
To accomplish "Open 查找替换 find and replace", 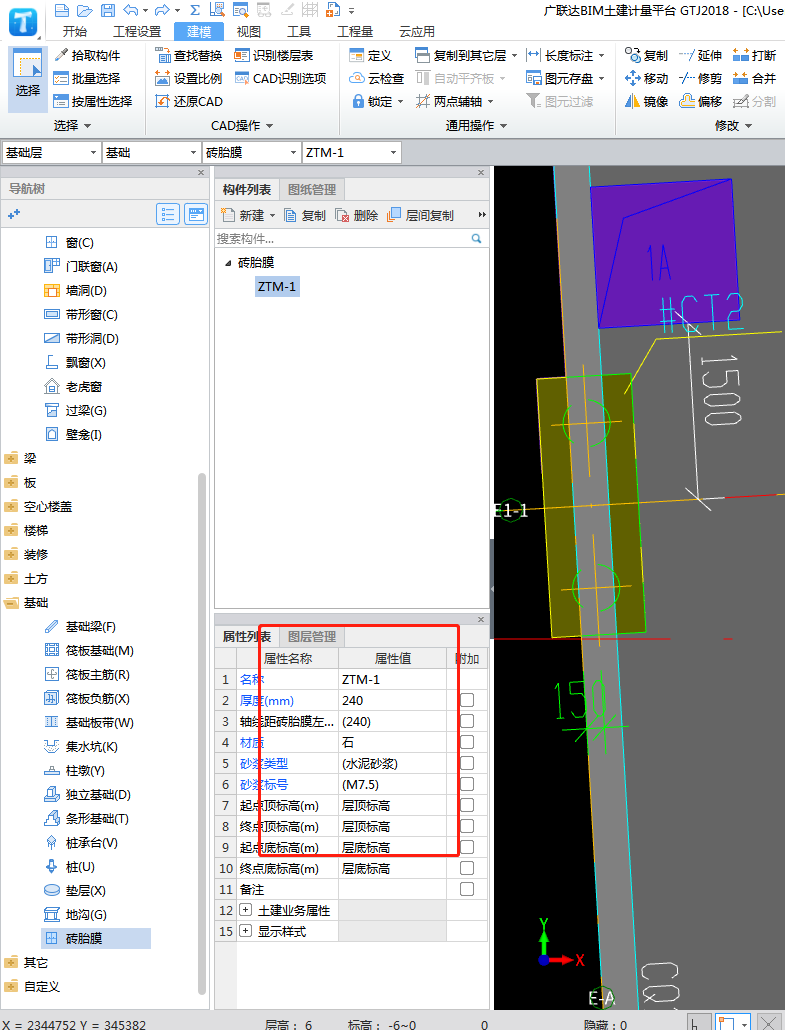I will tap(189, 55).
